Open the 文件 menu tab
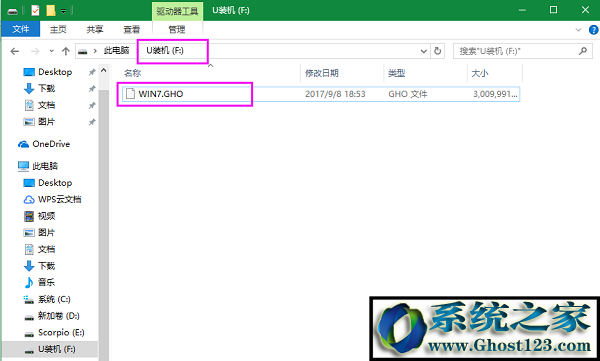This screenshot has height=361, width=600. (21, 29)
